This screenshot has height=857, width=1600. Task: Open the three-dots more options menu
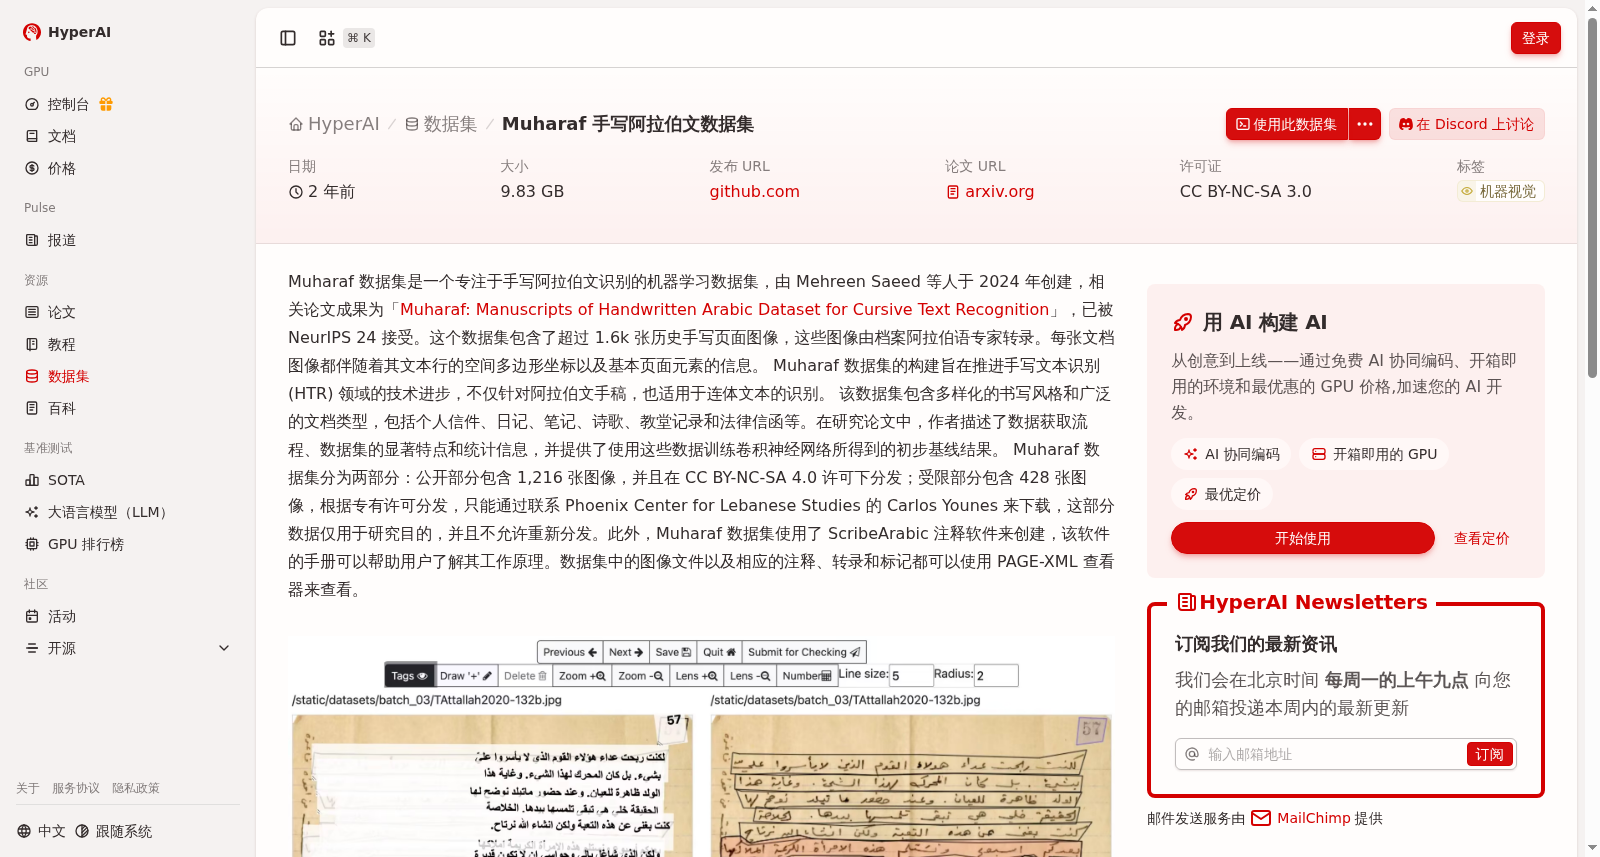[1365, 124]
